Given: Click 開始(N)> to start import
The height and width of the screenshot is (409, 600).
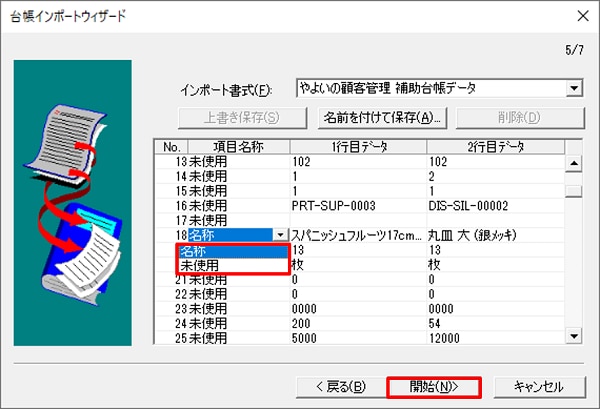Looking at the screenshot, I should 434,388.
